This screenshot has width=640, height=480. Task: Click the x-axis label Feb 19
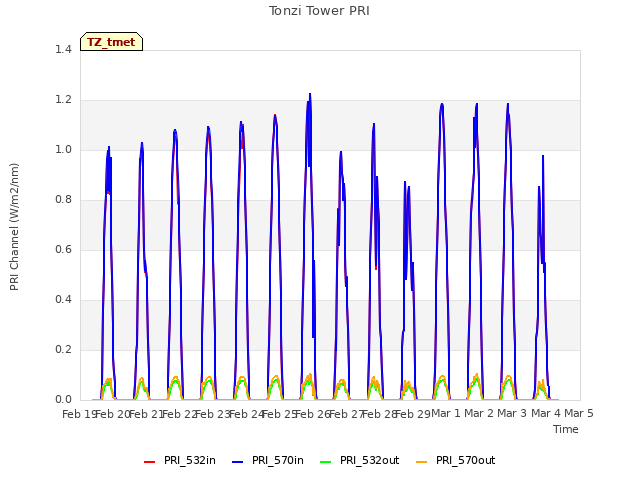tap(79, 414)
